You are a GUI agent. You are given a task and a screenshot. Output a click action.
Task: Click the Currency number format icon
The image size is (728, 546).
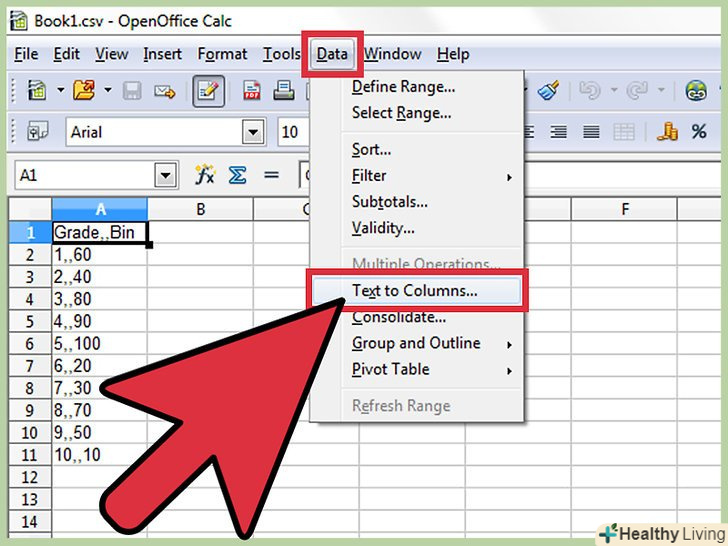click(667, 132)
